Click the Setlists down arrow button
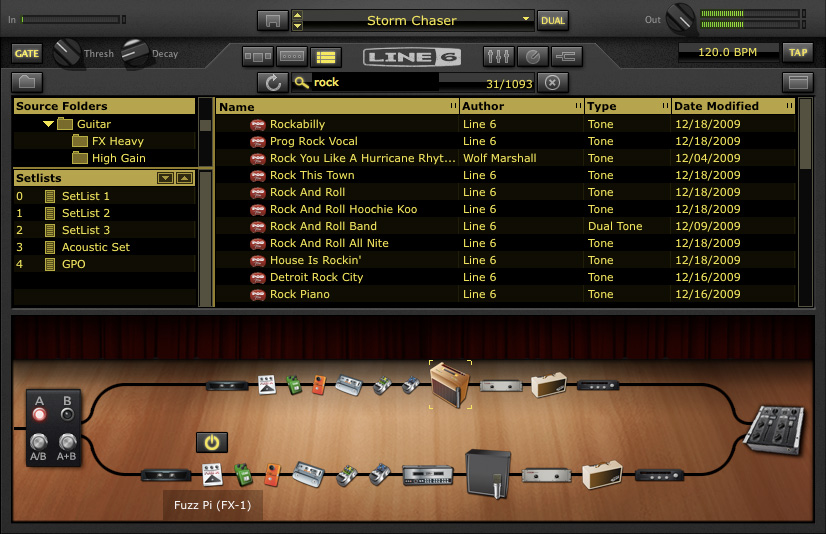Viewport: 826px width, 534px height. point(166,178)
